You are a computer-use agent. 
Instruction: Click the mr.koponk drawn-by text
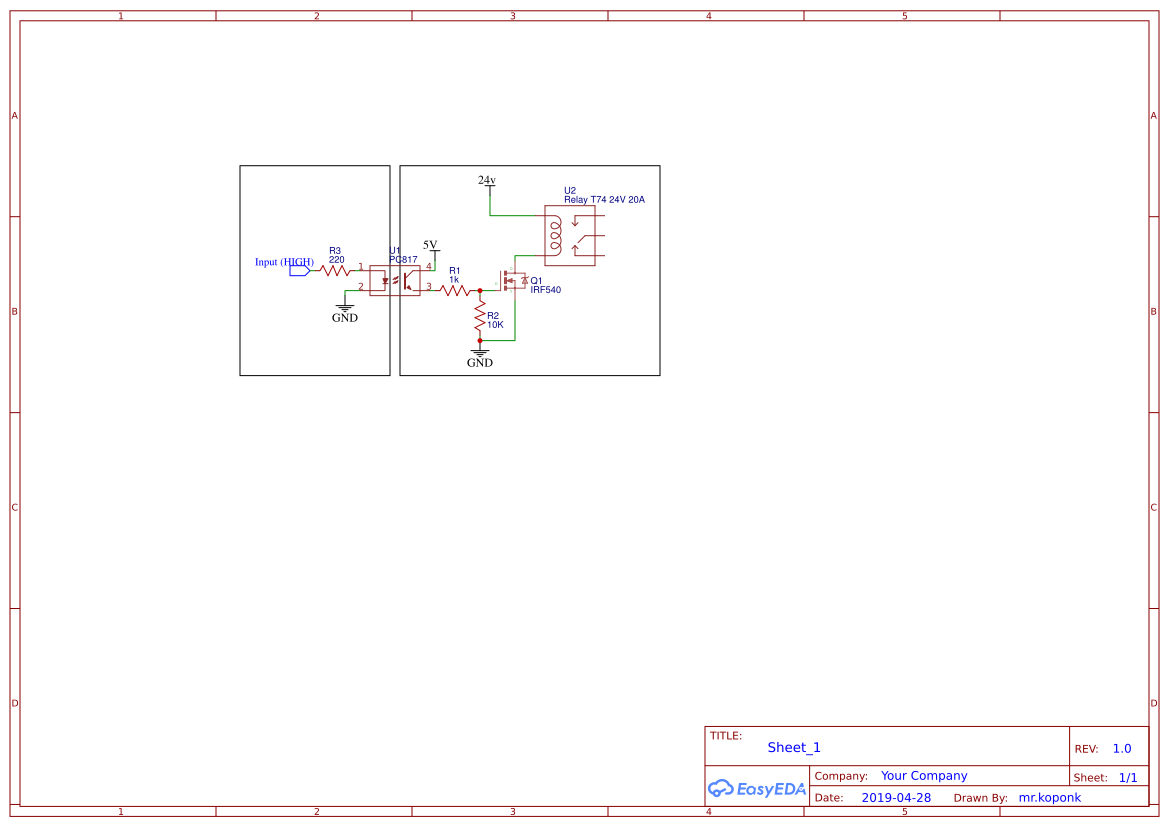pyautogui.click(x=1049, y=797)
